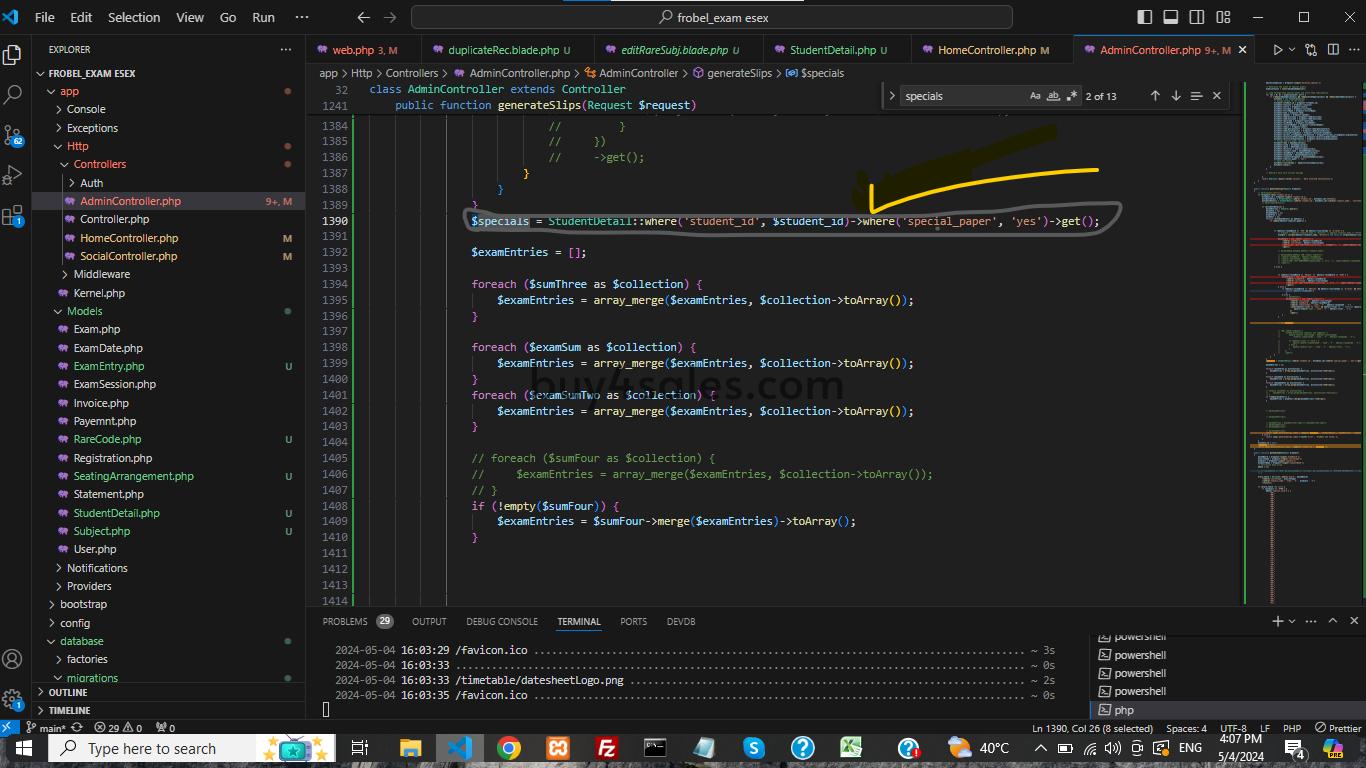Open the Accounts icon in activity bar
Image resolution: width=1366 pixels, height=768 pixels.
click(x=13, y=659)
